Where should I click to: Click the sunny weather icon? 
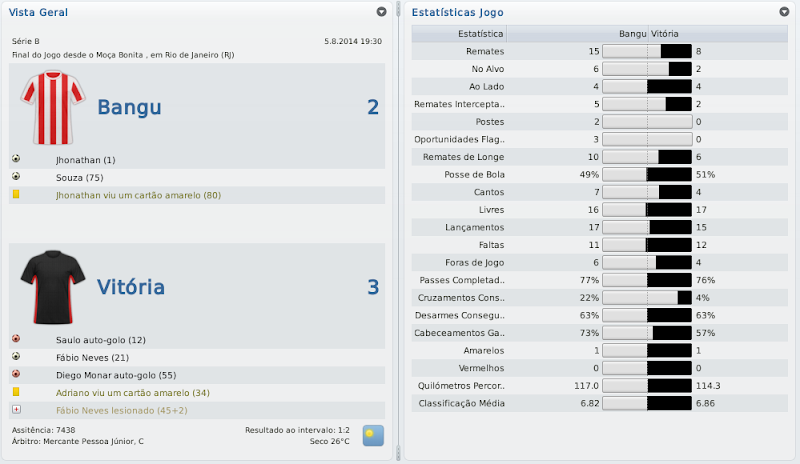373,436
